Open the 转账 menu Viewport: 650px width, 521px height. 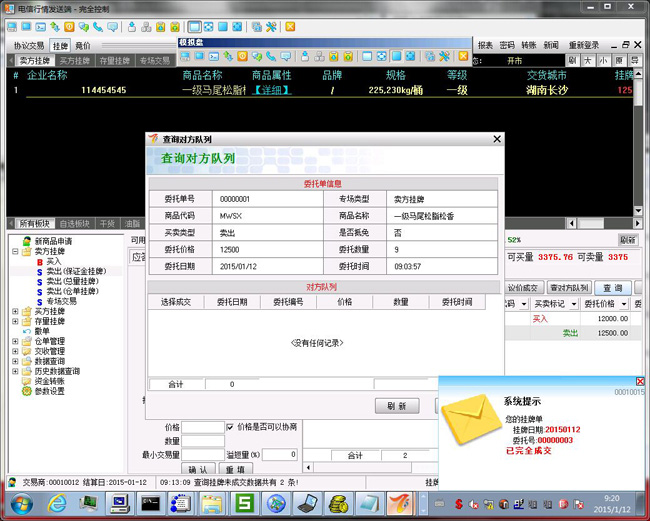click(529, 45)
